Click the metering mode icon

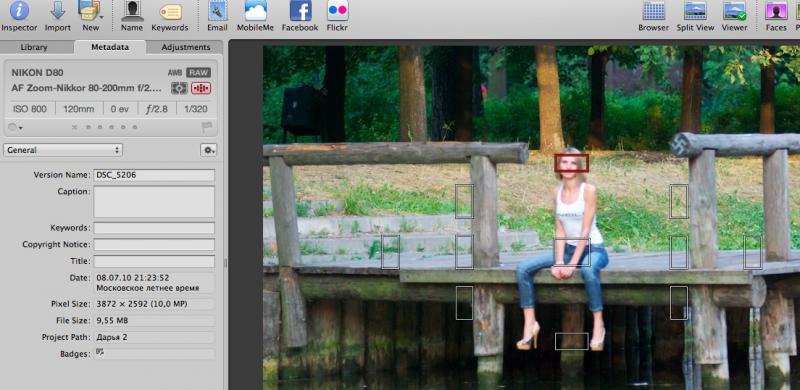point(179,88)
